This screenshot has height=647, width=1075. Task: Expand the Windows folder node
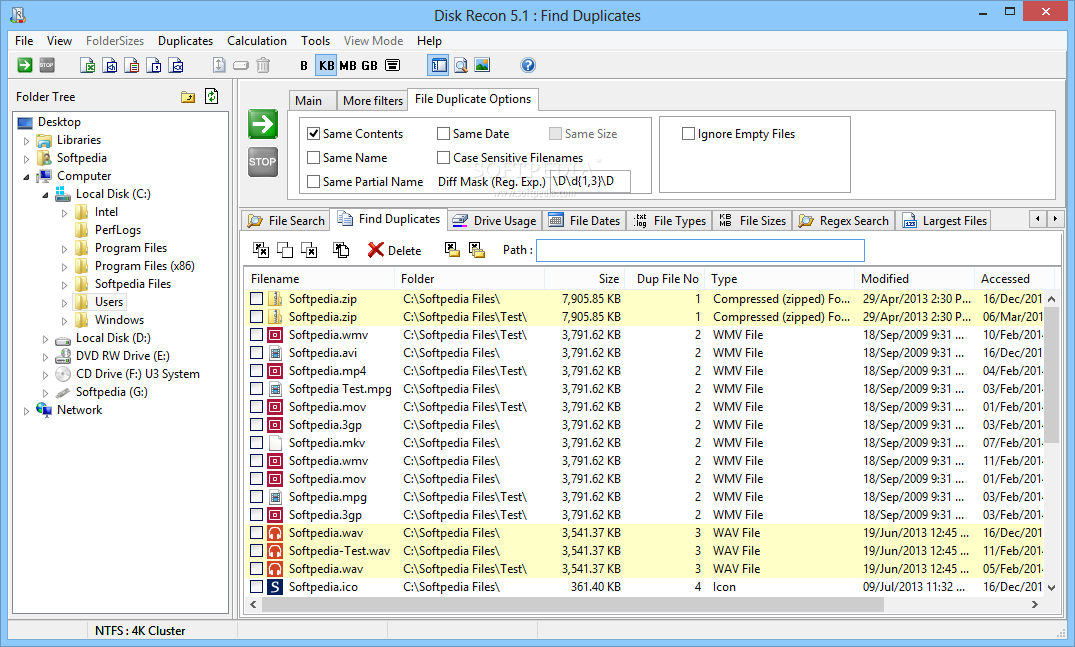click(x=64, y=321)
